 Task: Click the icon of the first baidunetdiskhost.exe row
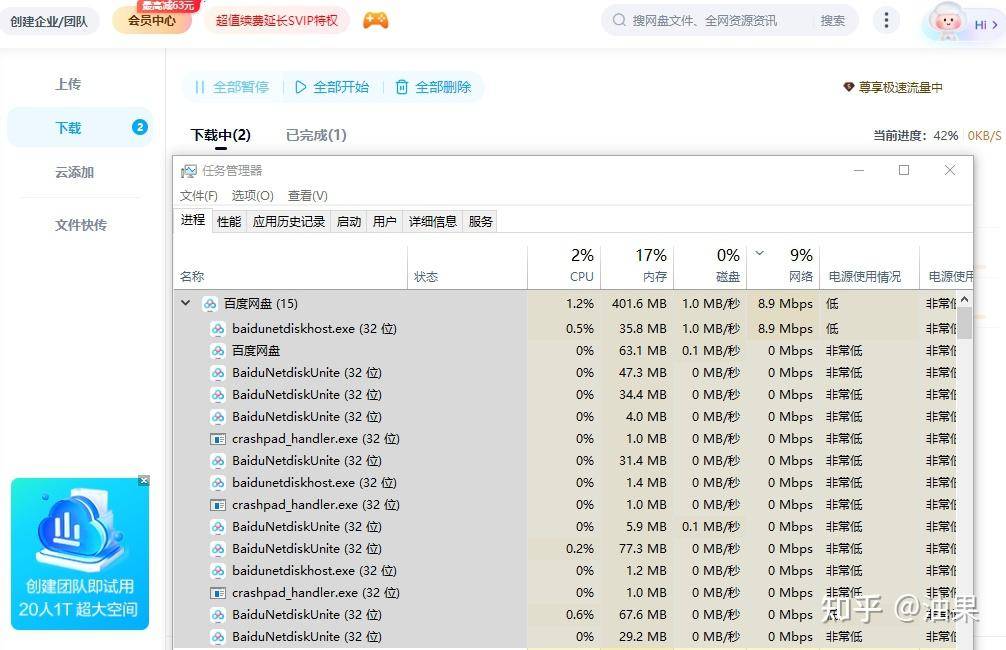click(218, 329)
